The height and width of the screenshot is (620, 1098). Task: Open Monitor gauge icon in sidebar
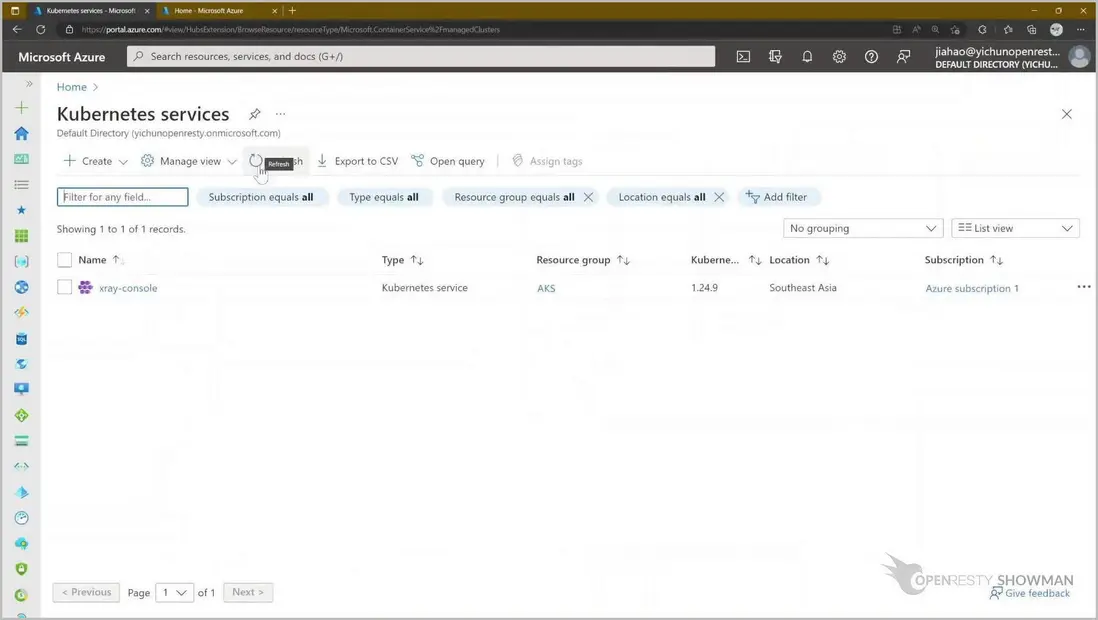click(x=22, y=518)
